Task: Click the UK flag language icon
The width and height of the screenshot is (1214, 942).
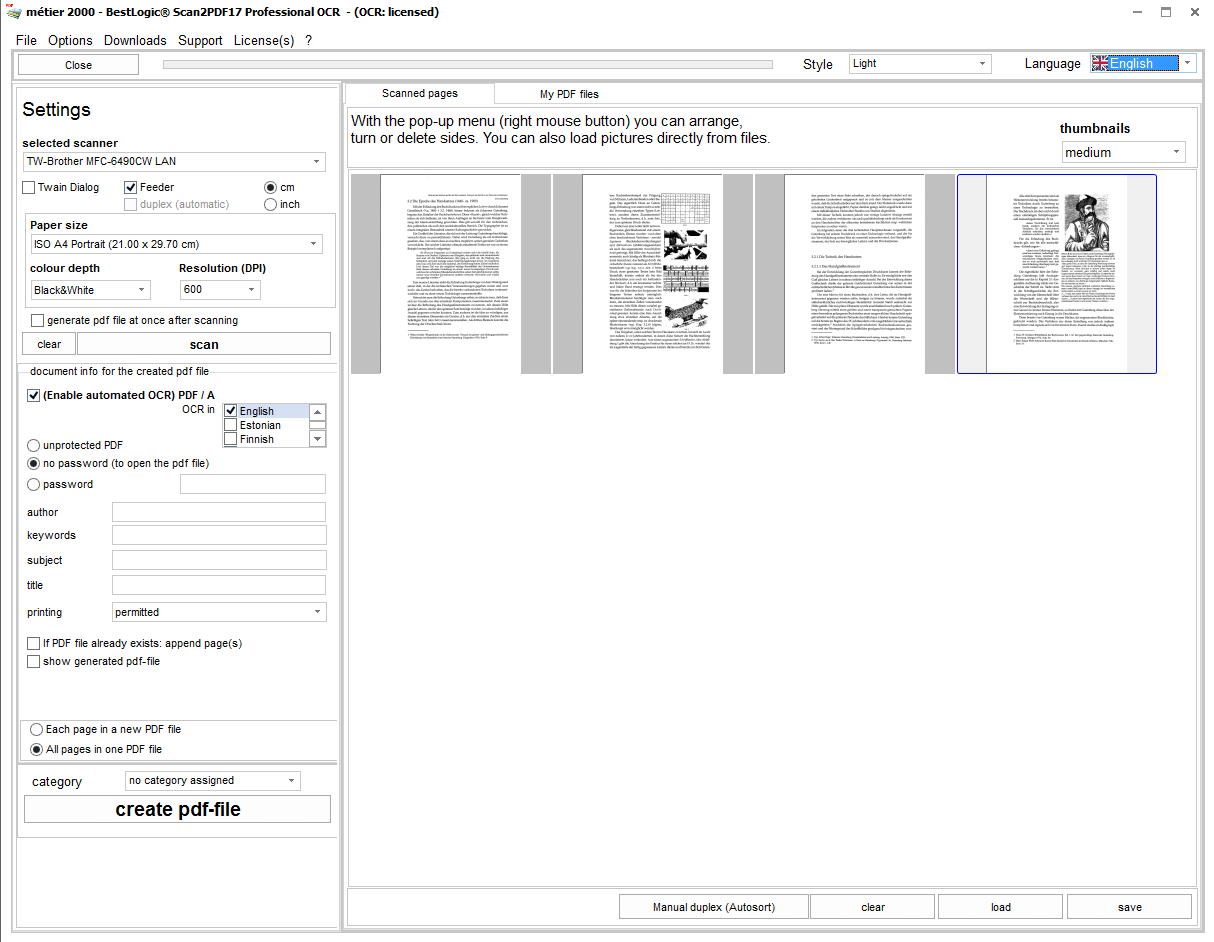Action: click(x=1100, y=63)
